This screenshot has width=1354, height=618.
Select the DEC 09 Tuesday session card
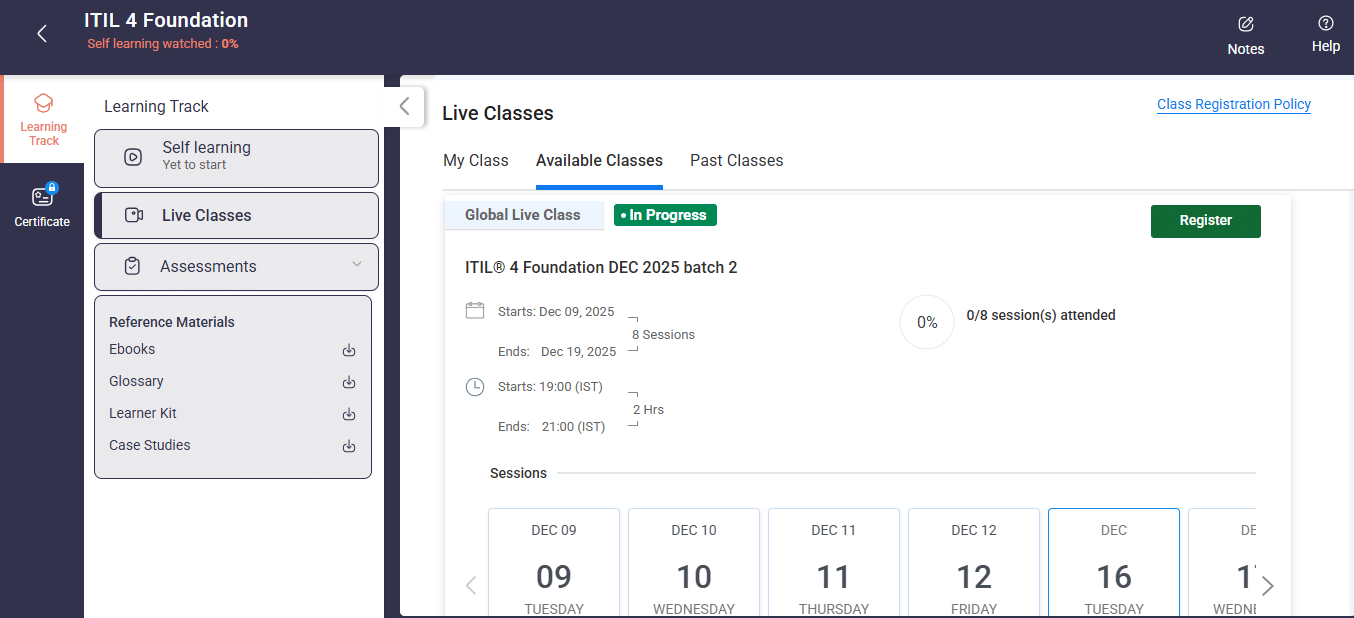(553, 565)
